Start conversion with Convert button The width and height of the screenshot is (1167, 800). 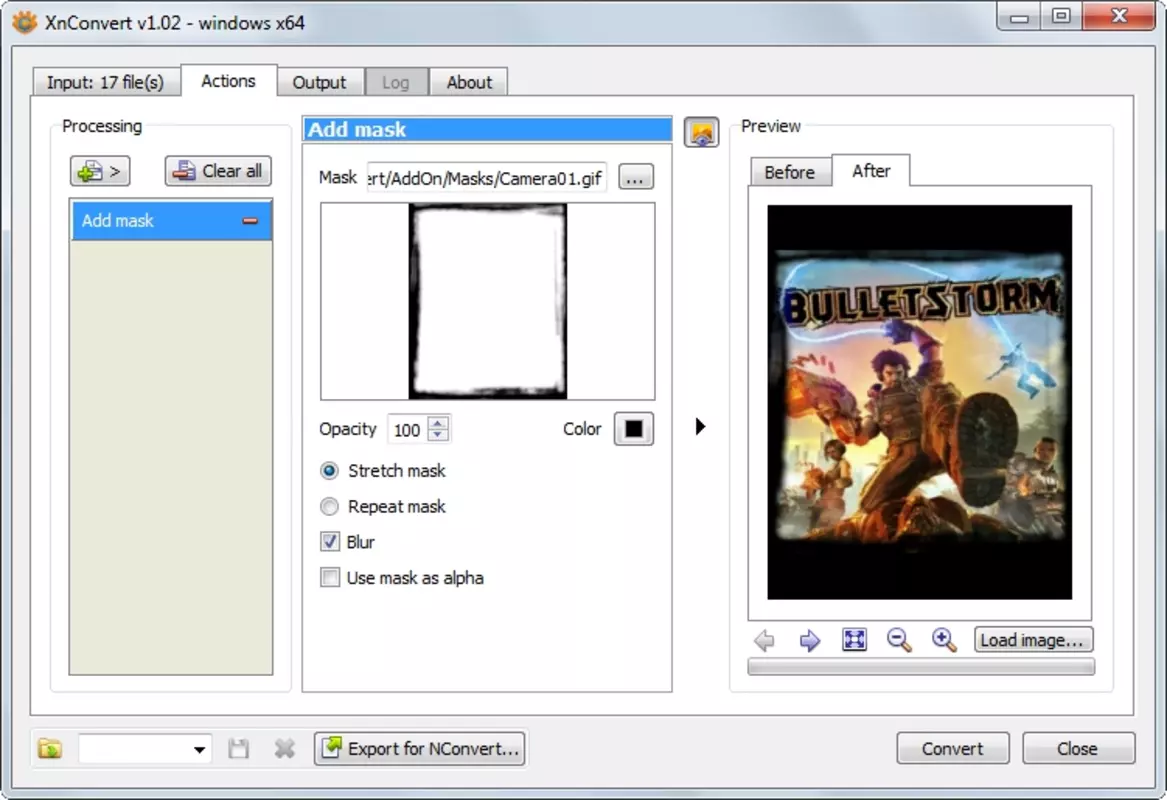[x=953, y=749]
